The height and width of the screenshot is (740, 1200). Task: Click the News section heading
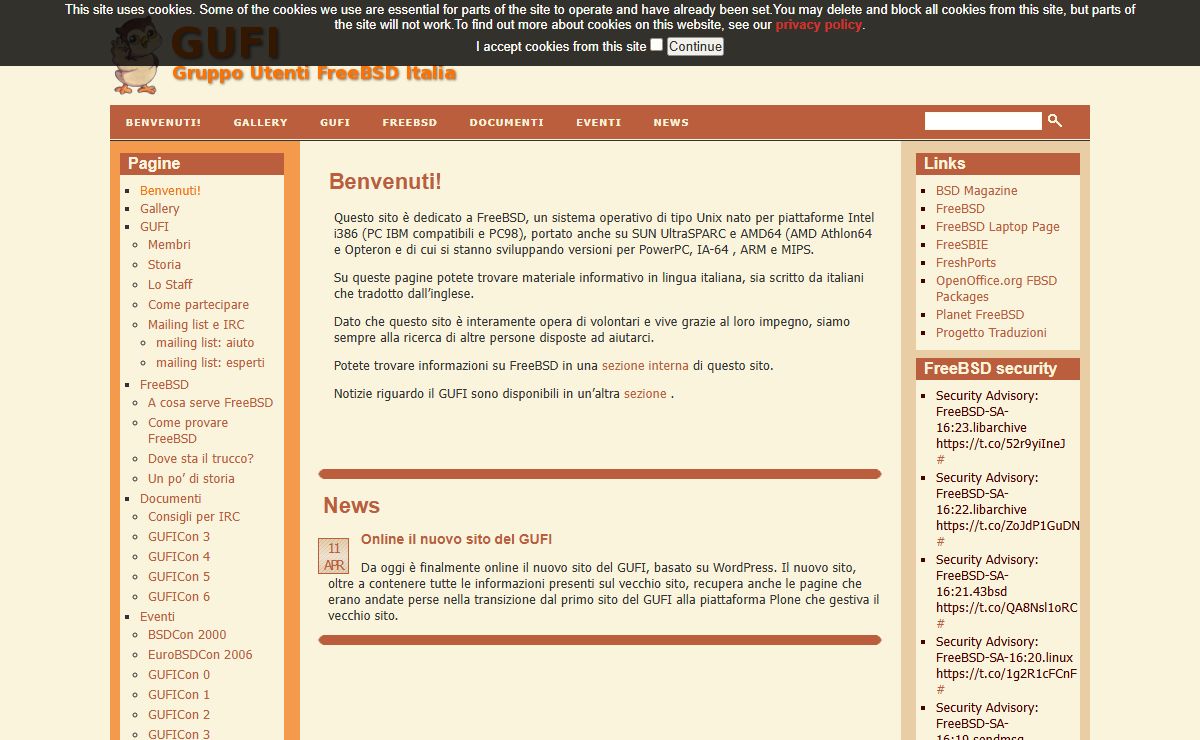351,506
